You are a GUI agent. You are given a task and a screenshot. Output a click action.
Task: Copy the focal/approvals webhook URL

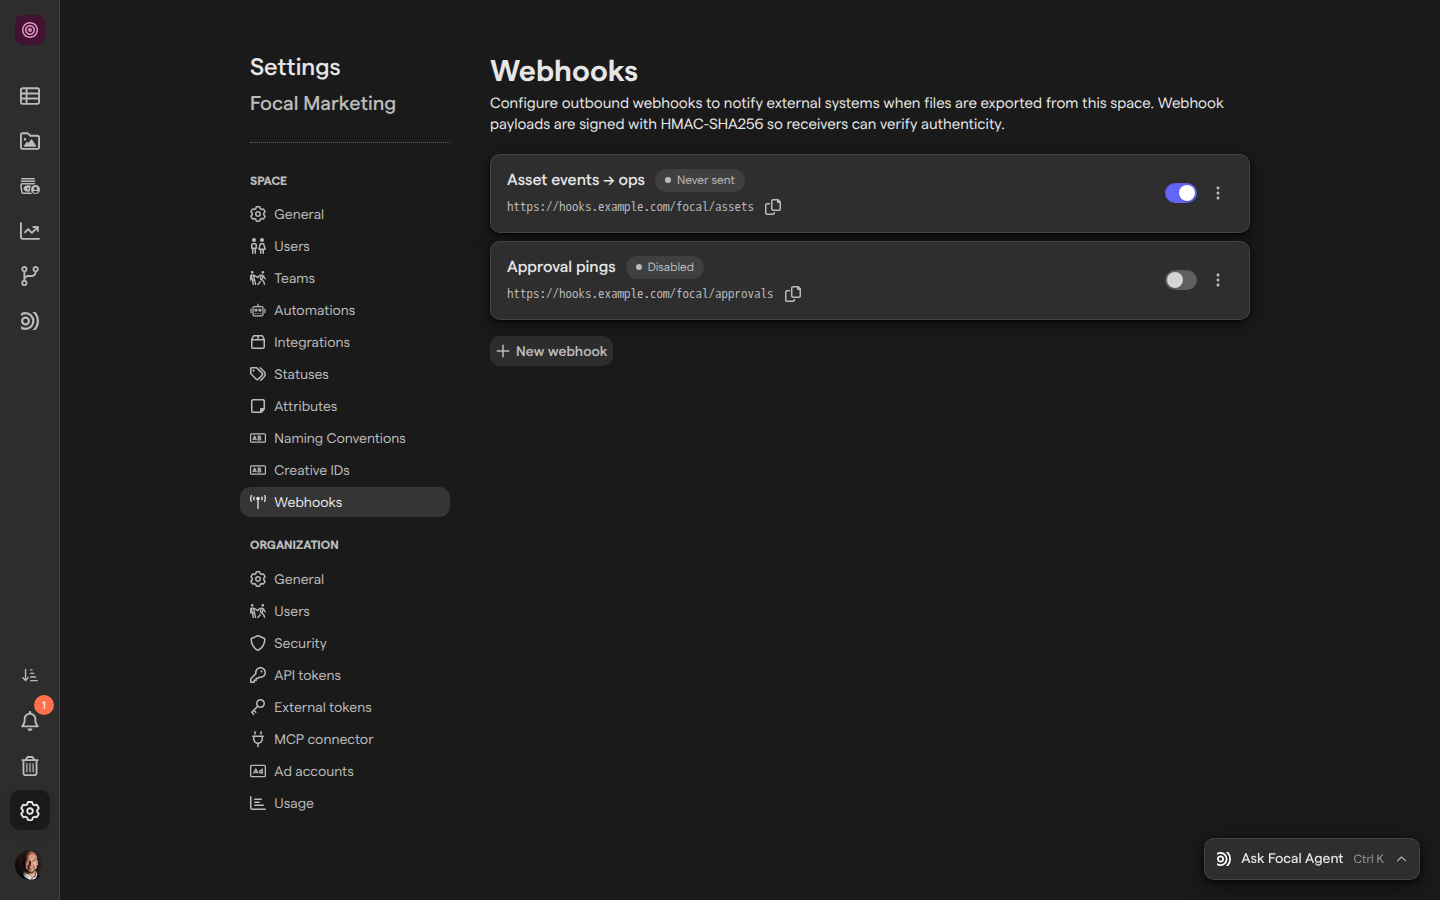click(x=793, y=294)
